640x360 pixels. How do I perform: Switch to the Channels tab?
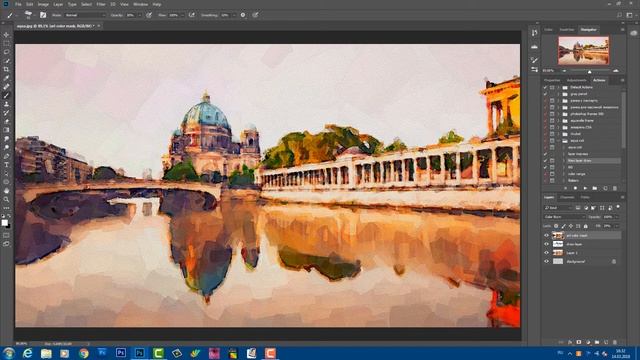[x=567, y=198]
